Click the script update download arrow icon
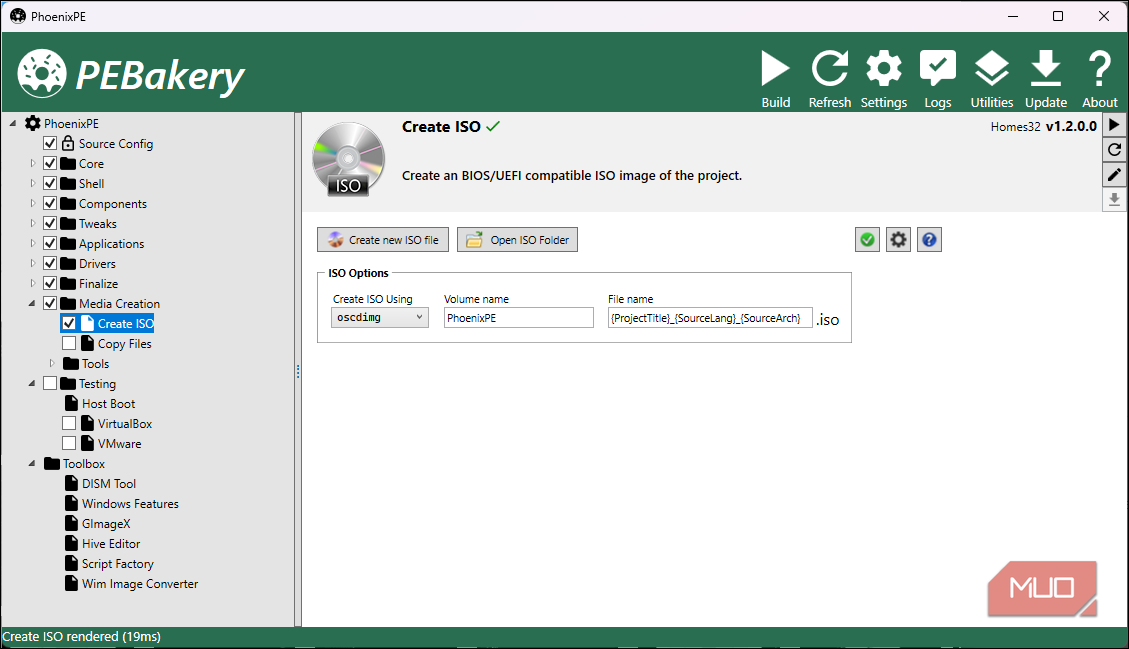Screen dimensions: 1129x649 (x=1114, y=199)
